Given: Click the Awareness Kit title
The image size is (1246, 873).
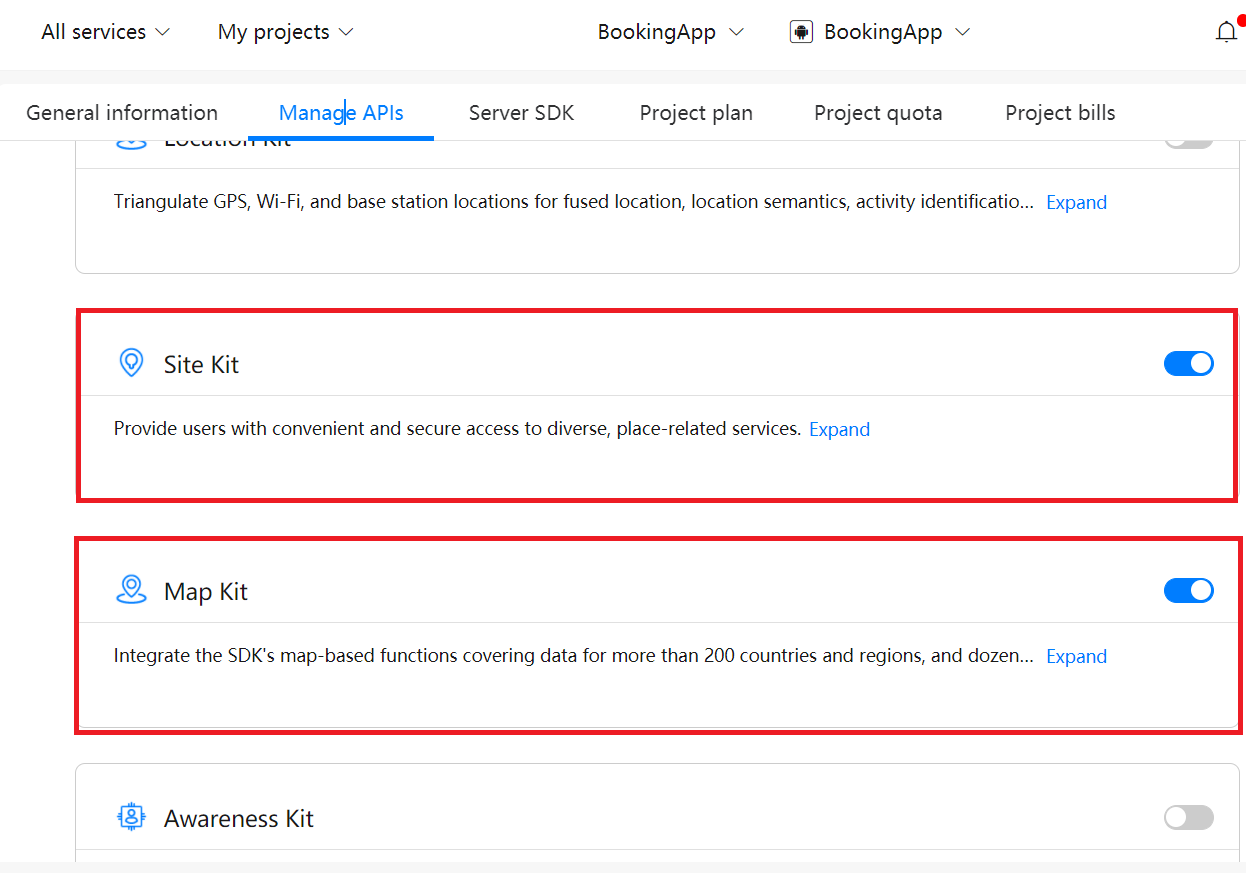Looking at the screenshot, I should [x=239, y=818].
